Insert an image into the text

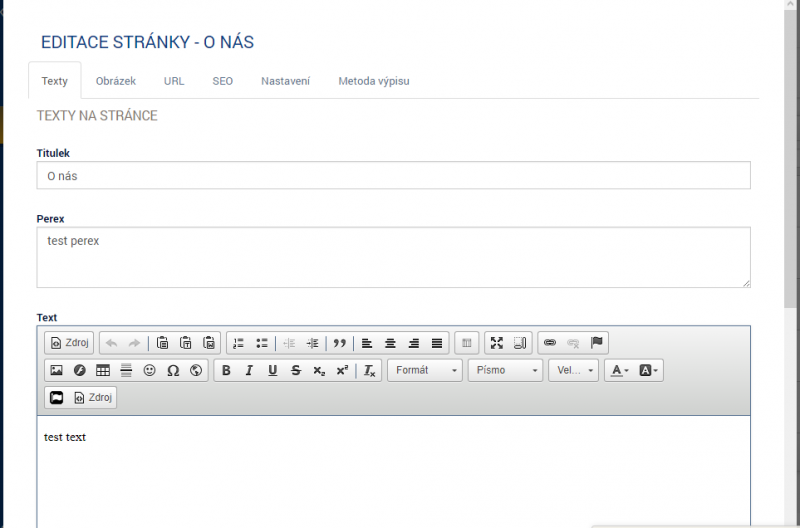click(x=57, y=370)
